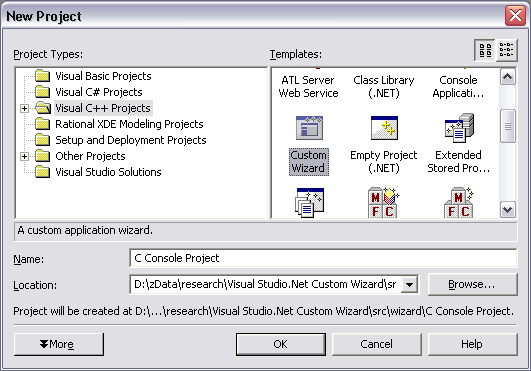This screenshot has height=371, width=531.
Task: Select Visual C++ Projects in tree
Action: [103, 108]
